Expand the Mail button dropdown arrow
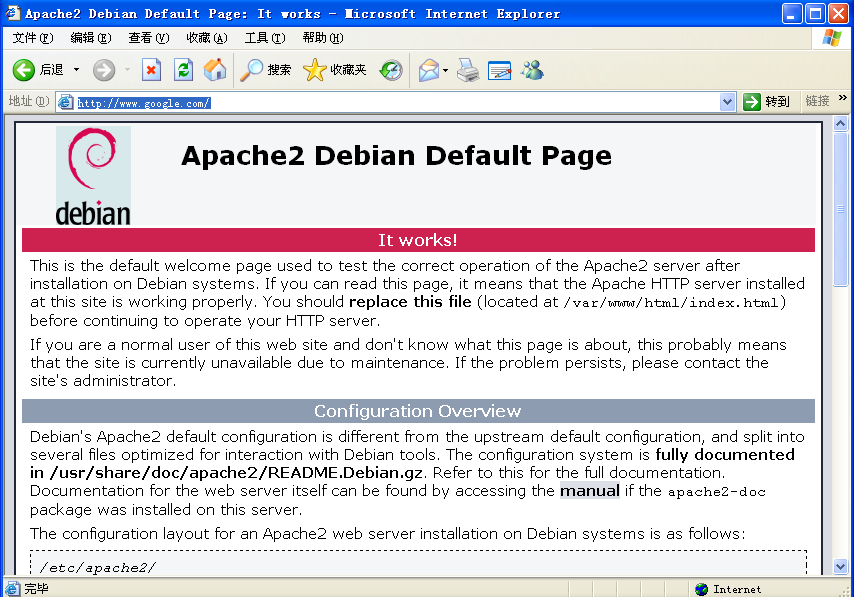This screenshot has height=597, width=854. [446, 70]
